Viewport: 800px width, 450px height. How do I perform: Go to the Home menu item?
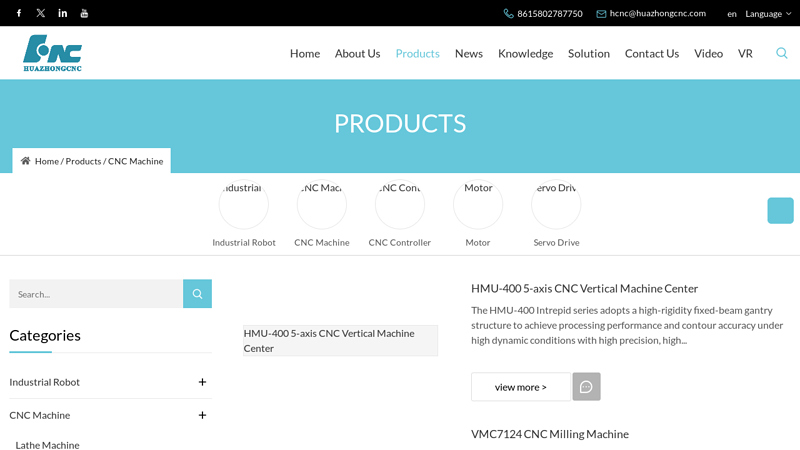(x=305, y=54)
